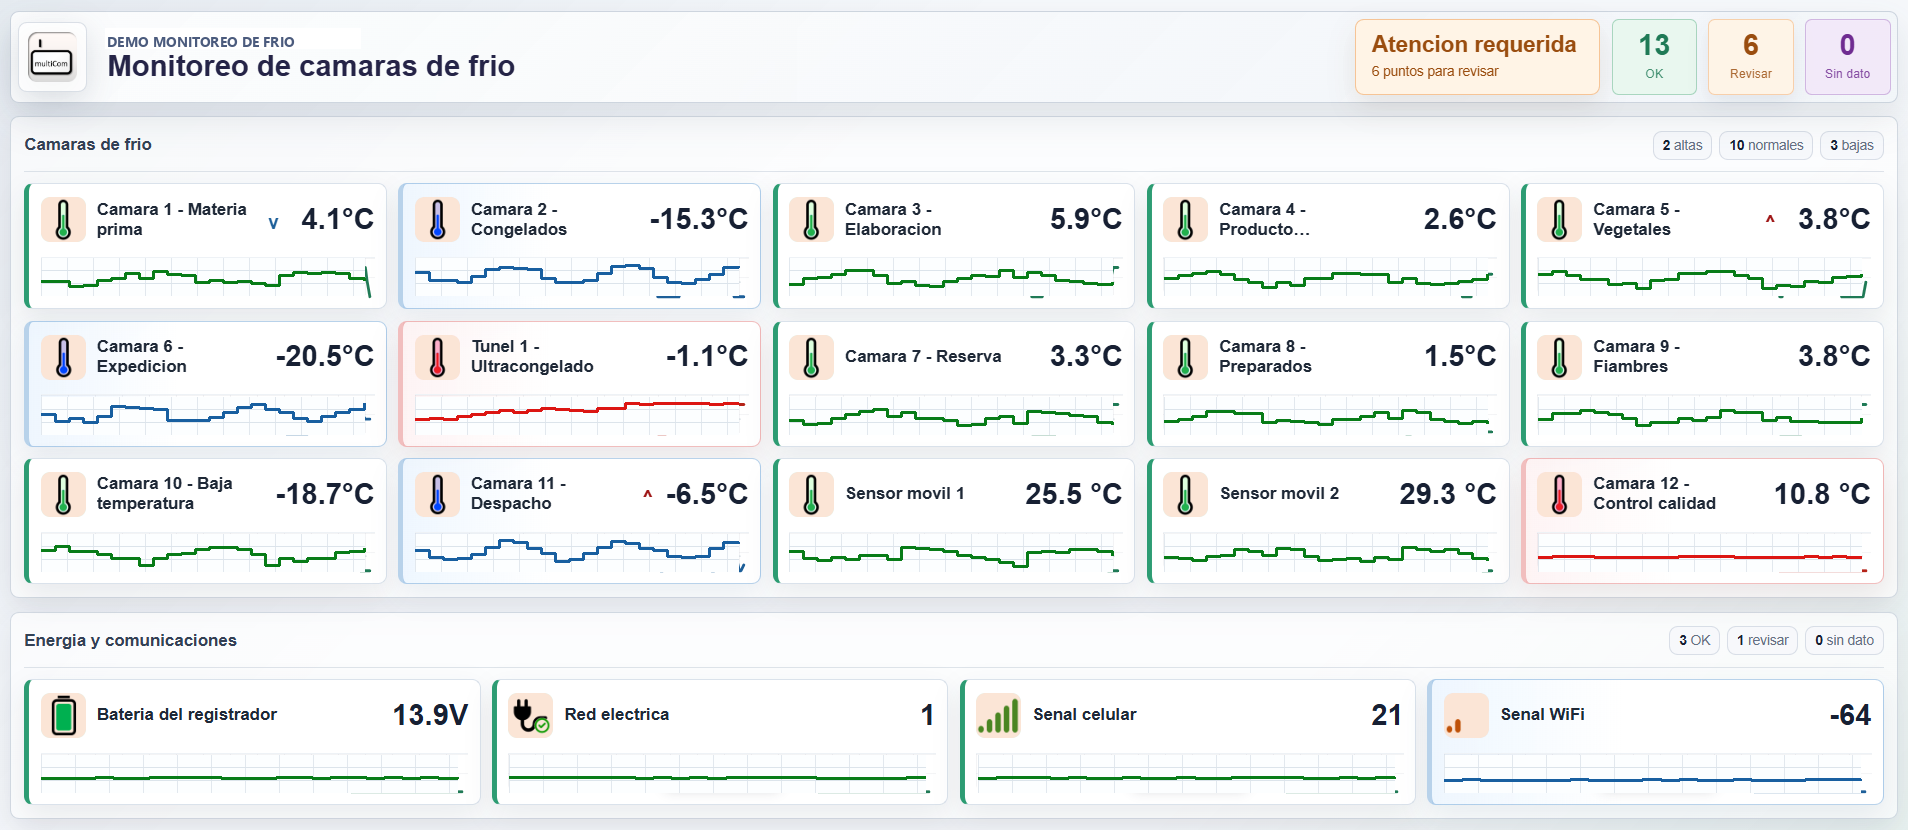
Task: Click the falling trend arrow on Camara 1
Action: tap(273, 223)
